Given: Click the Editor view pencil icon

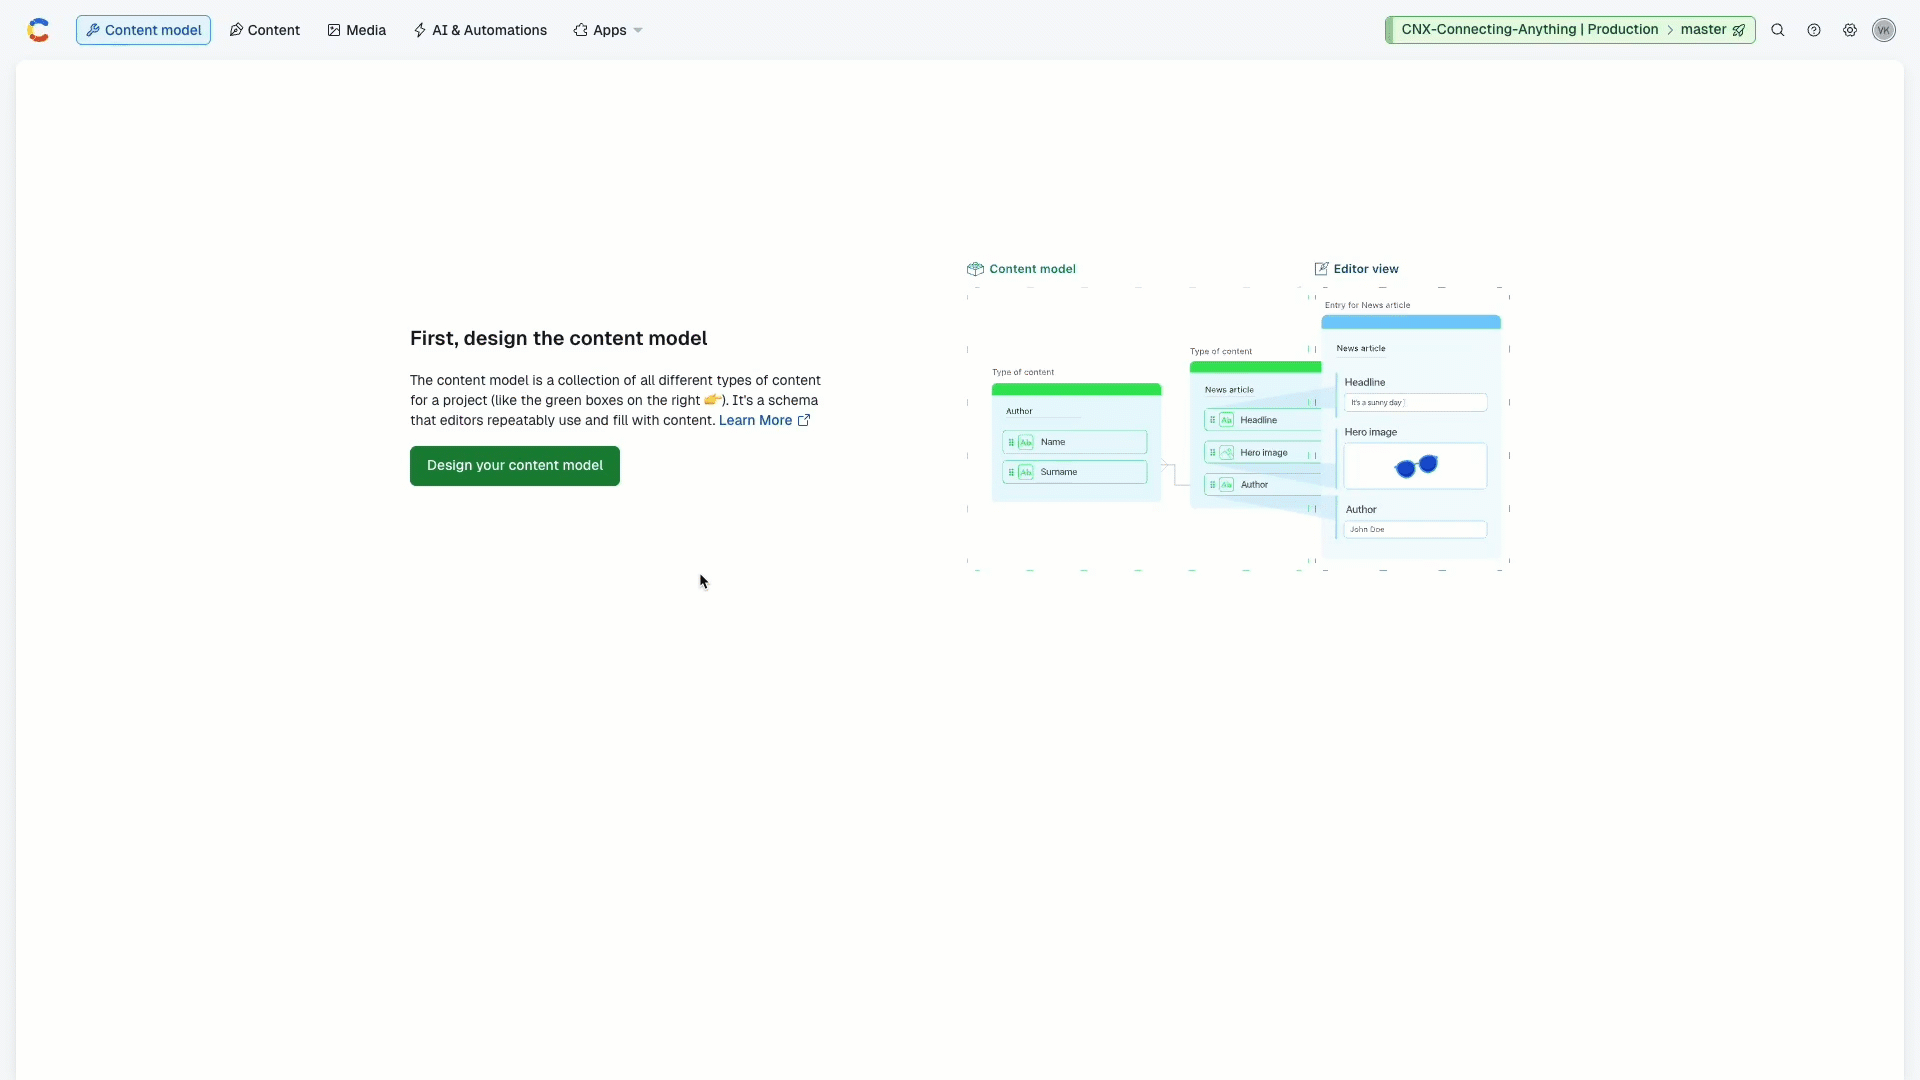Looking at the screenshot, I should pos(1321,269).
